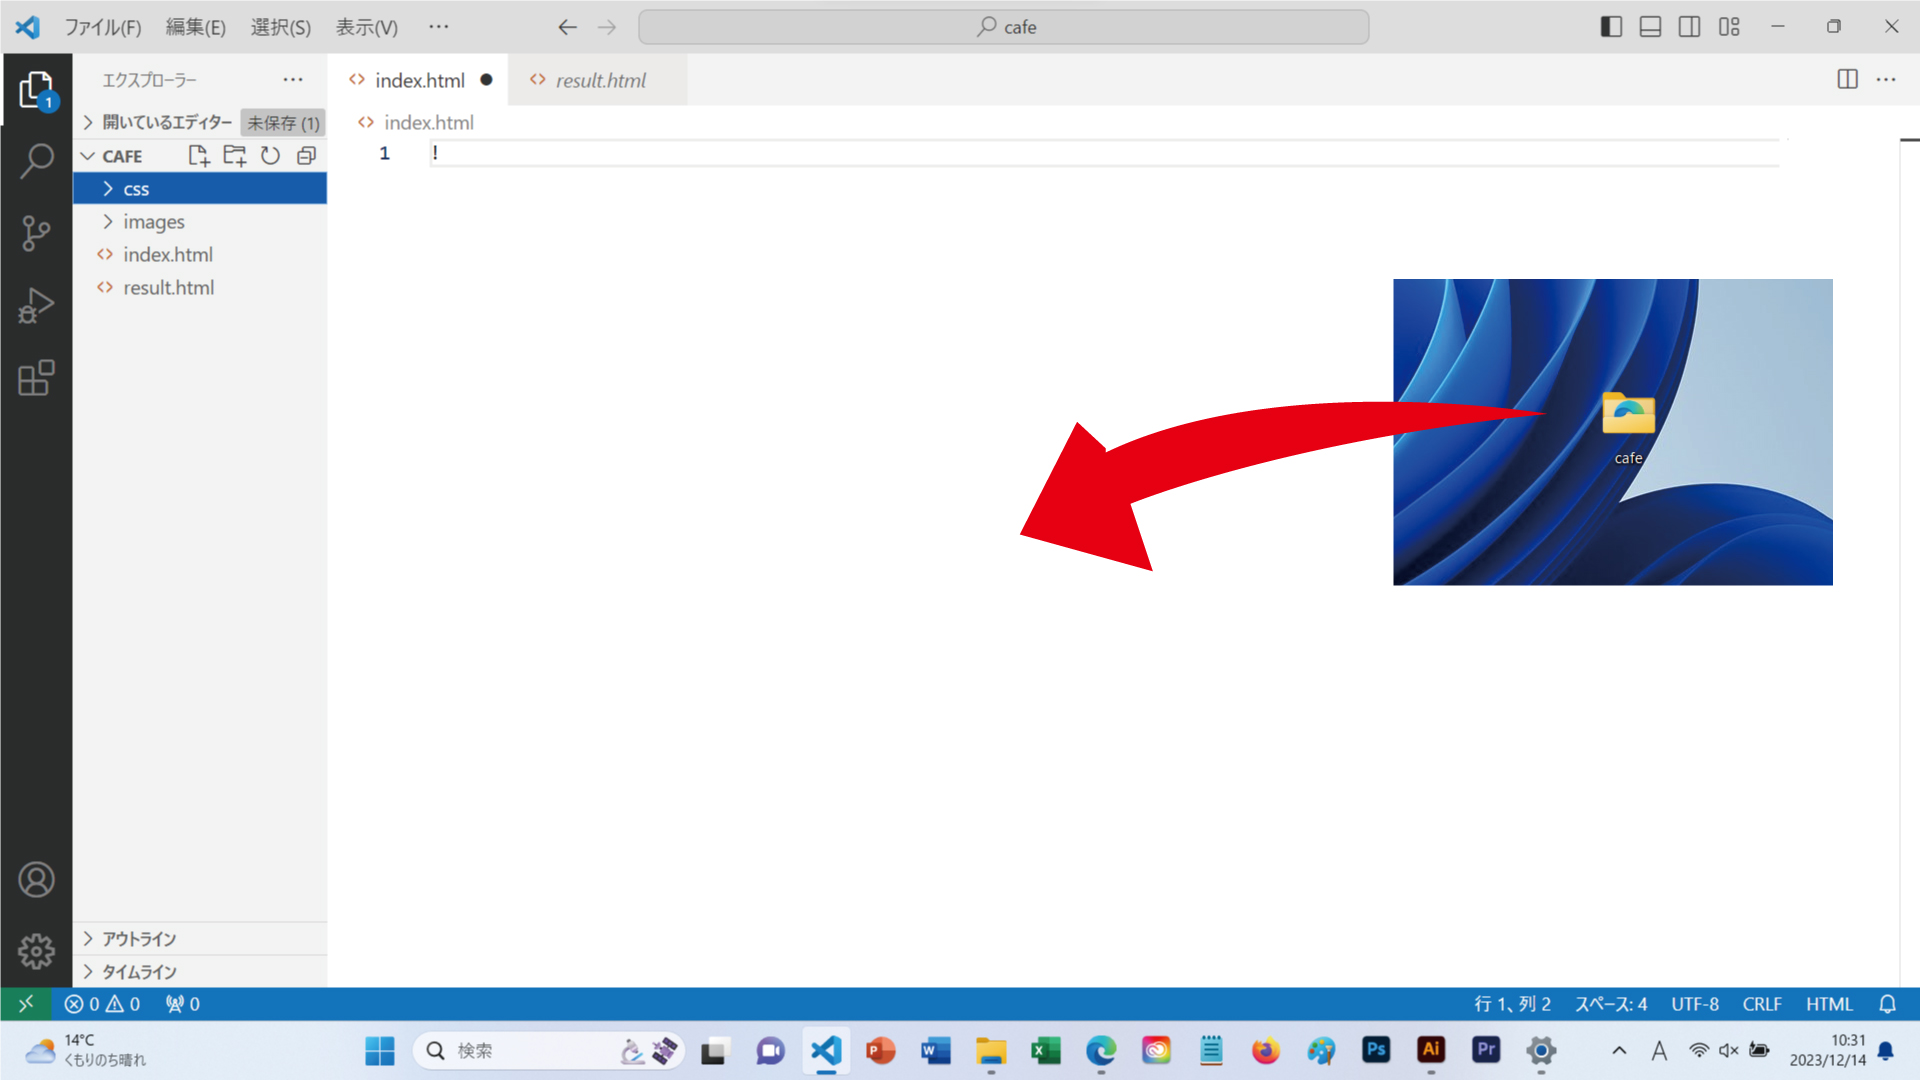Screen dimensions: 1920x1080
Task: Collapse all folders in the Explorer
Action: [x=306, y=155]
